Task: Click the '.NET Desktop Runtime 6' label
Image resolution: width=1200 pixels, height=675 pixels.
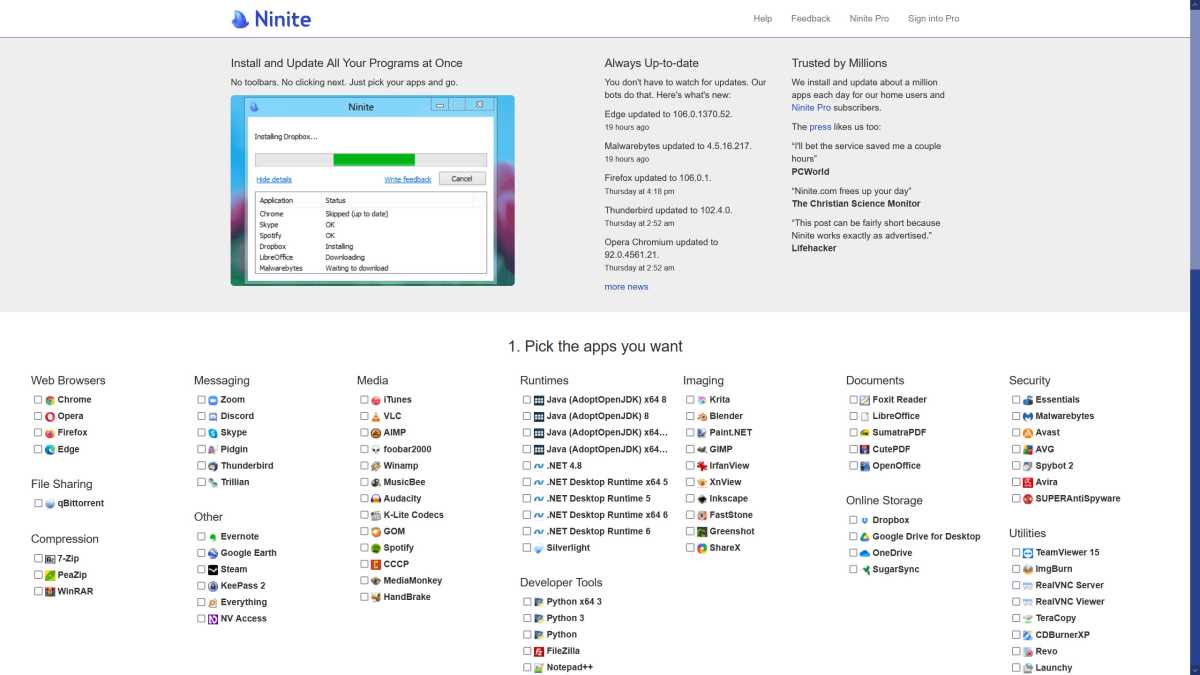Action: [599, 532]
